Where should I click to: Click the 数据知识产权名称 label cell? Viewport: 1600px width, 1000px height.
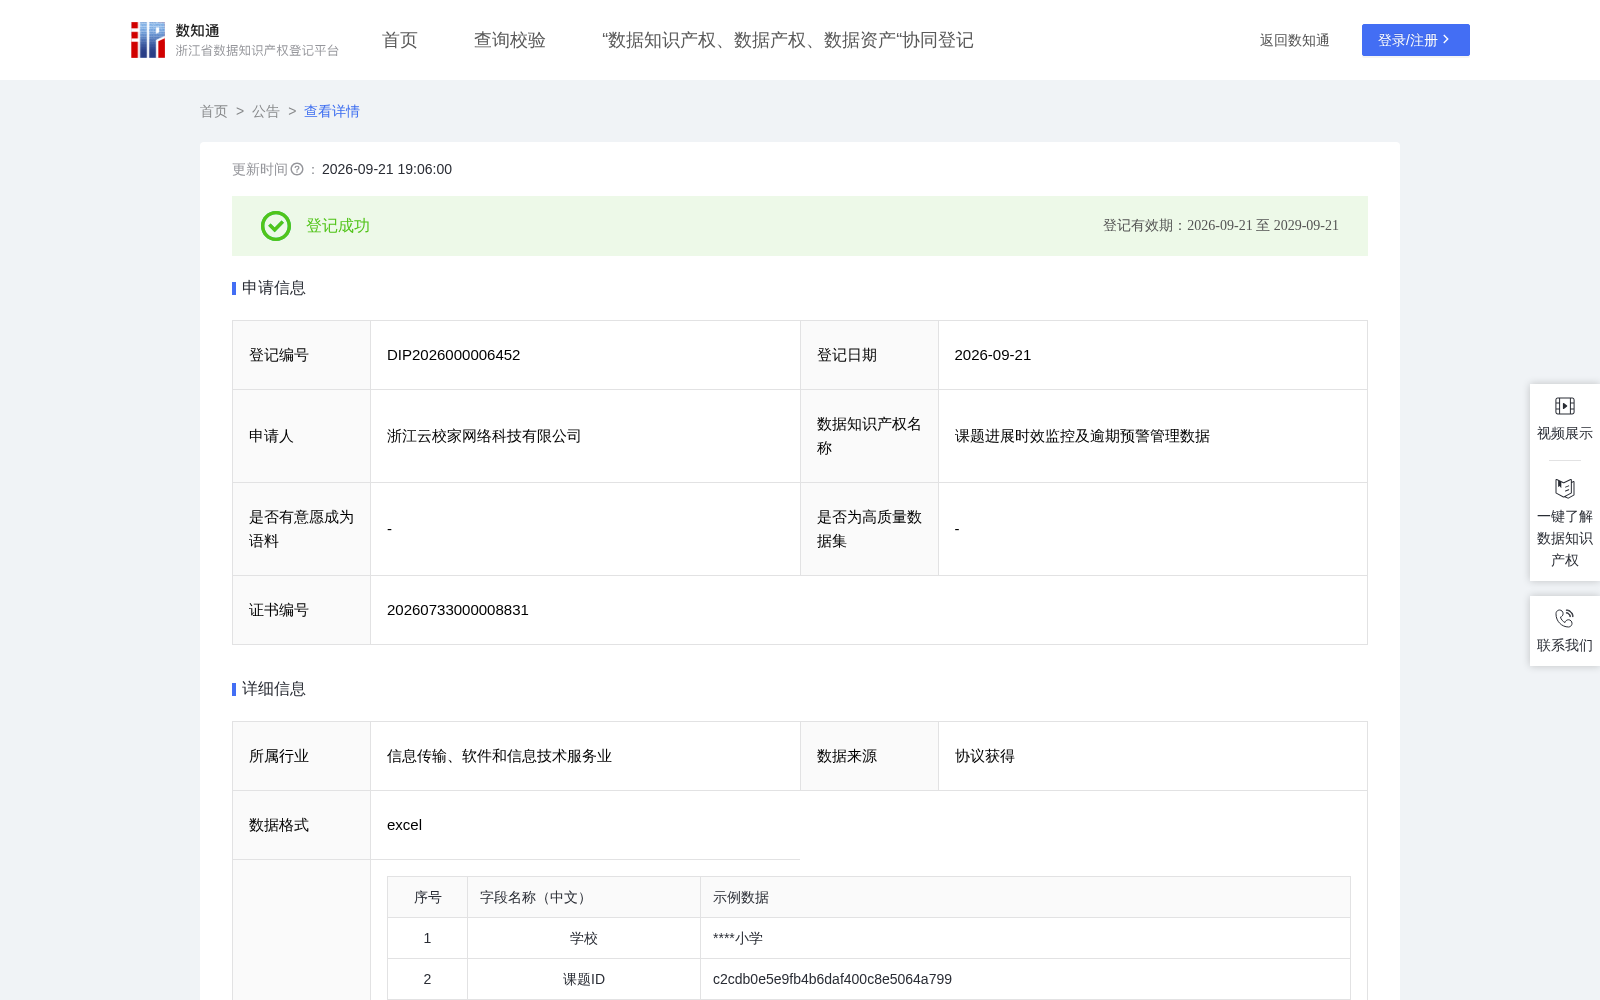click(x=869, y=436)
